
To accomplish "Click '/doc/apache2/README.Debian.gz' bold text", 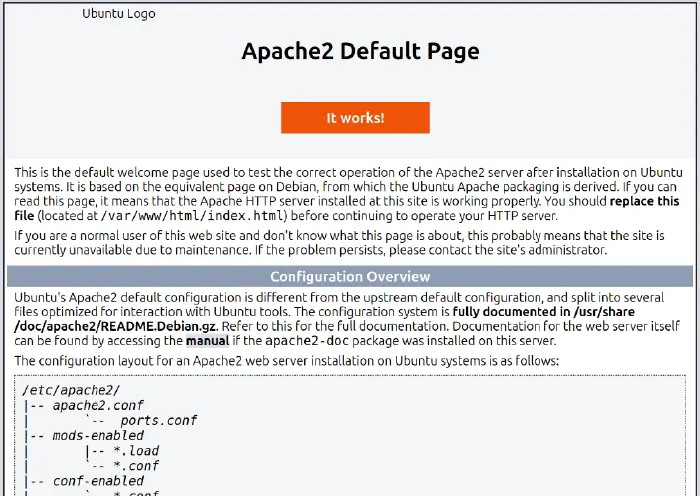I will tap(116, 326).
